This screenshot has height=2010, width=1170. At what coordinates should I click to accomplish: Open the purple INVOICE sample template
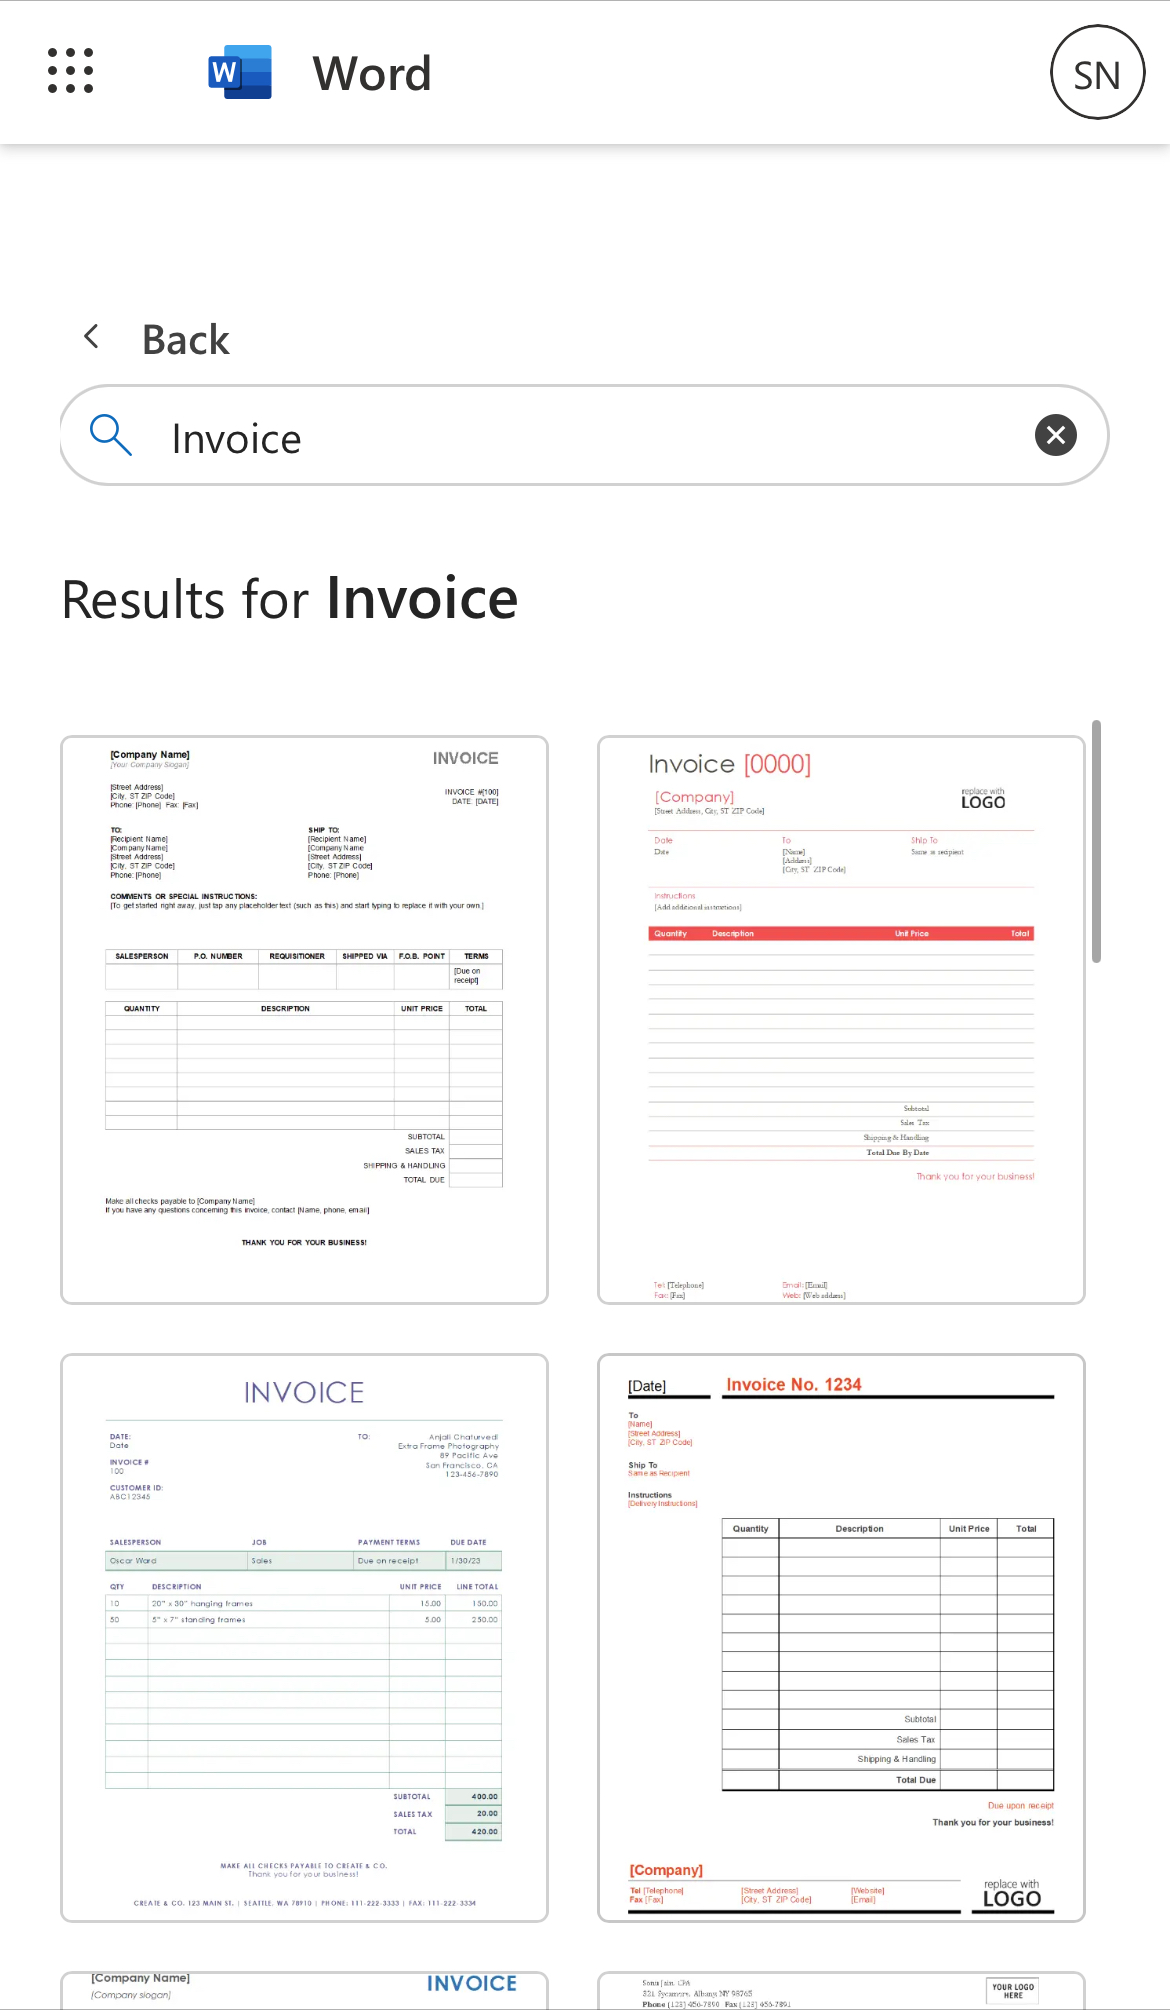click(x=304, y=1638)
